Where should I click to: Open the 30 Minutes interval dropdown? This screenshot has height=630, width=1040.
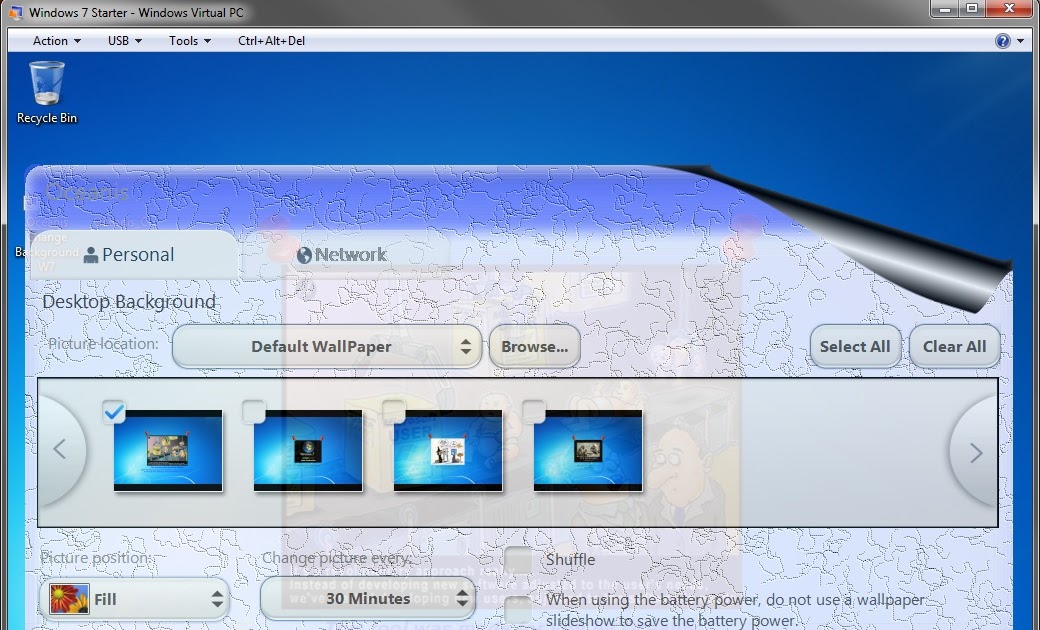[x=368, y=598]
